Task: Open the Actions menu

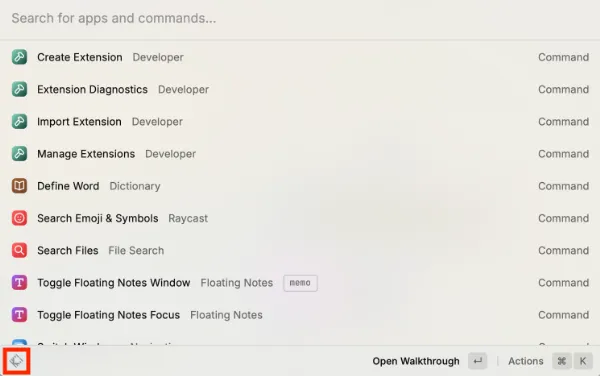Action: (x=525, y=361)
